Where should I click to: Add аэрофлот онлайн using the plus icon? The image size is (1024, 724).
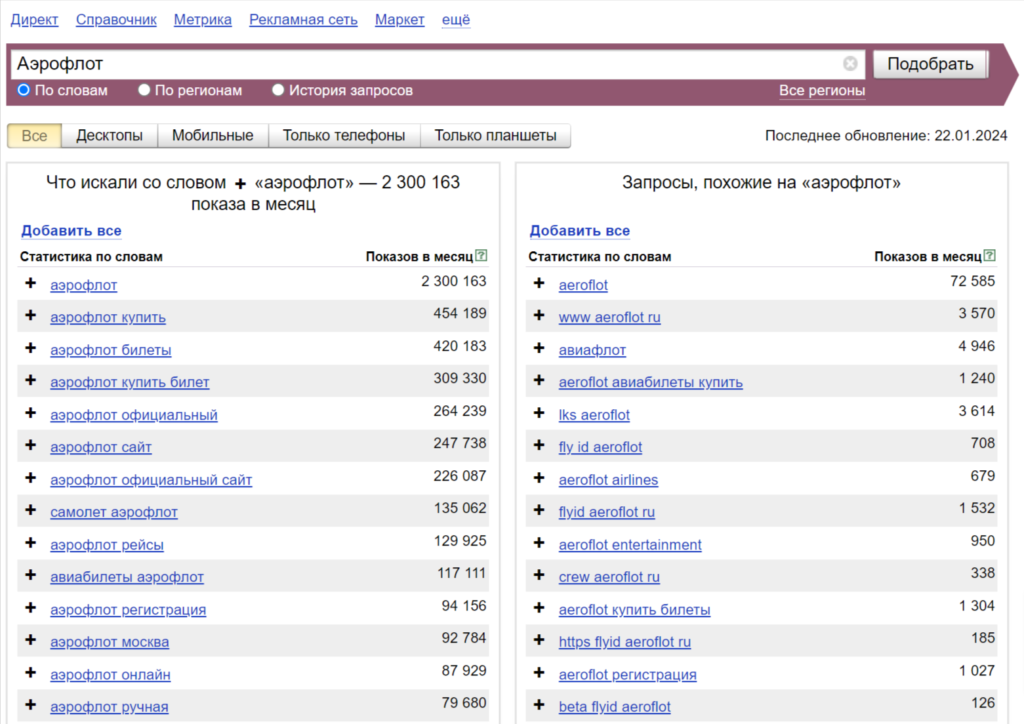(31, 672)
